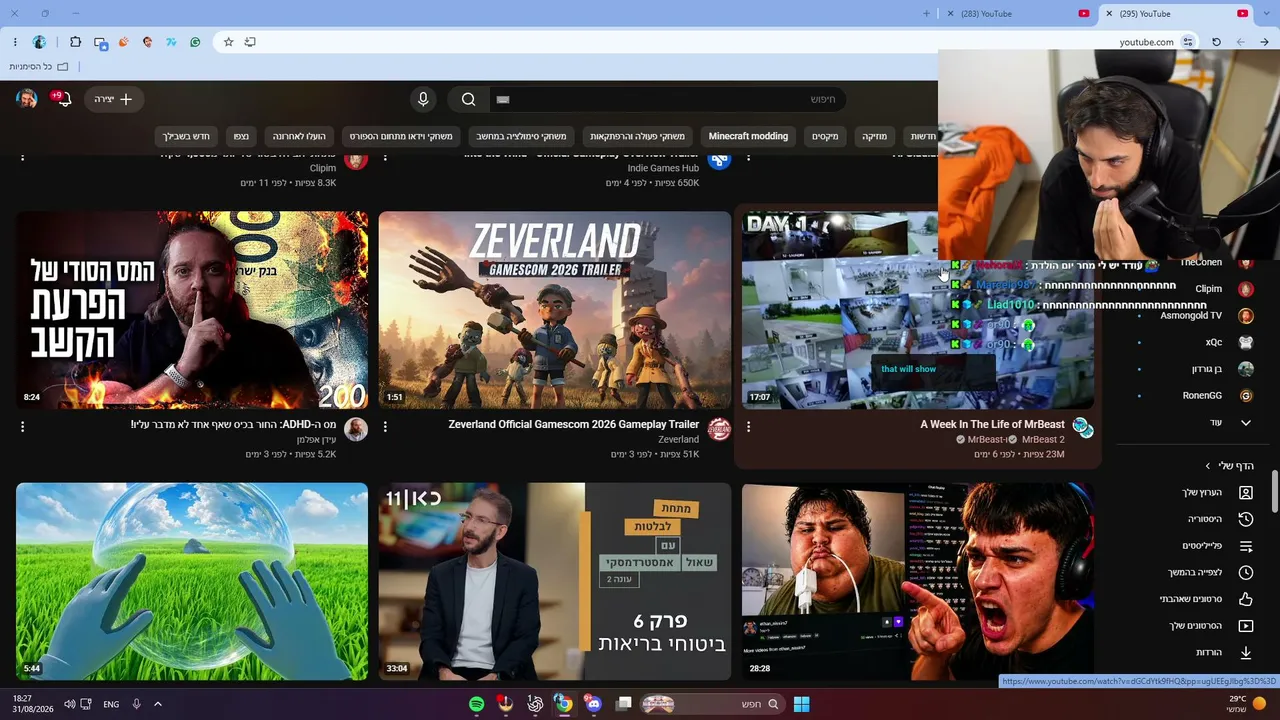The image size is (1280, 720).
Task: Switch the ENG input language indicator
Action: pyautogui.click(x=111, y=704)
